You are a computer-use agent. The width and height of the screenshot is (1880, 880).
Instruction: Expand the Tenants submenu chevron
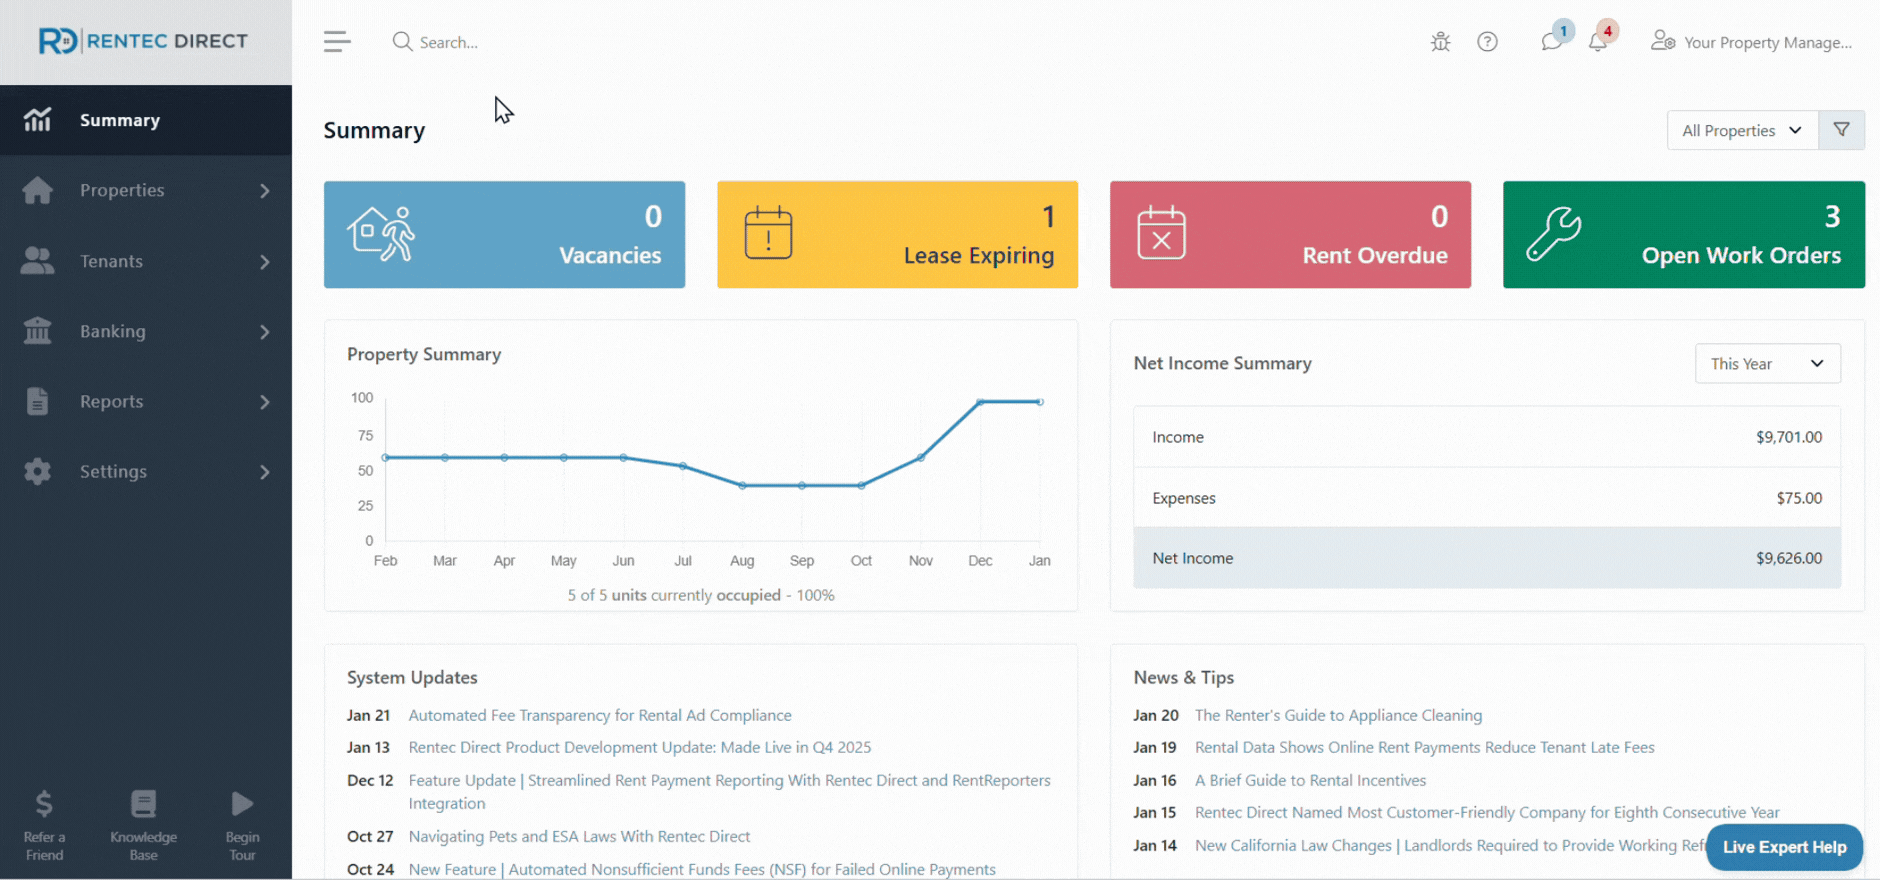265,261
